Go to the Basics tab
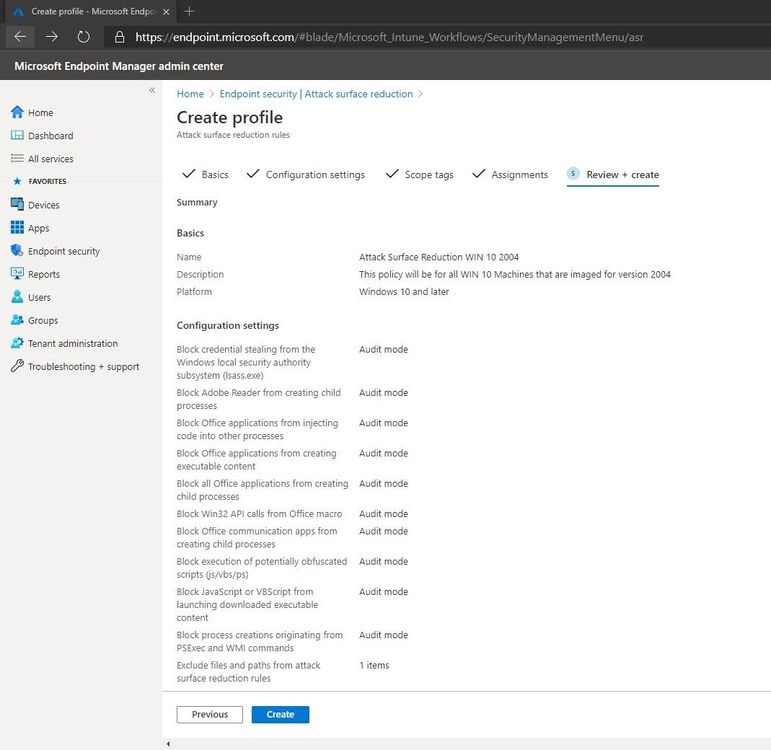 [215, 175]
